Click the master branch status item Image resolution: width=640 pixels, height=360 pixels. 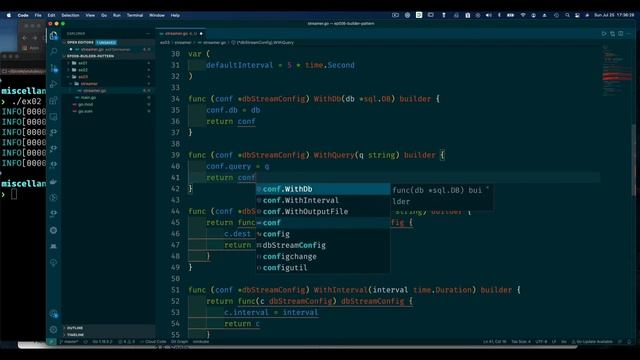click(69, 342)
